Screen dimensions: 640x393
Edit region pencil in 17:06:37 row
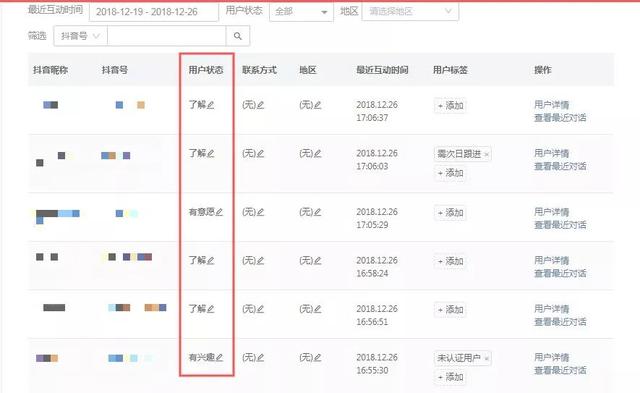[x=318, y=105]
